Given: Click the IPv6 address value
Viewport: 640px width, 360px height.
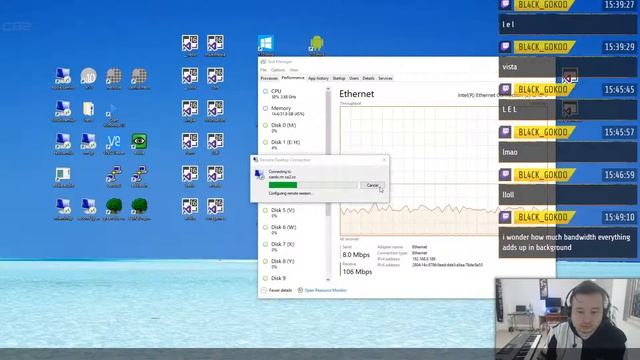Looking at the screenshot, I should coord(447,265).
